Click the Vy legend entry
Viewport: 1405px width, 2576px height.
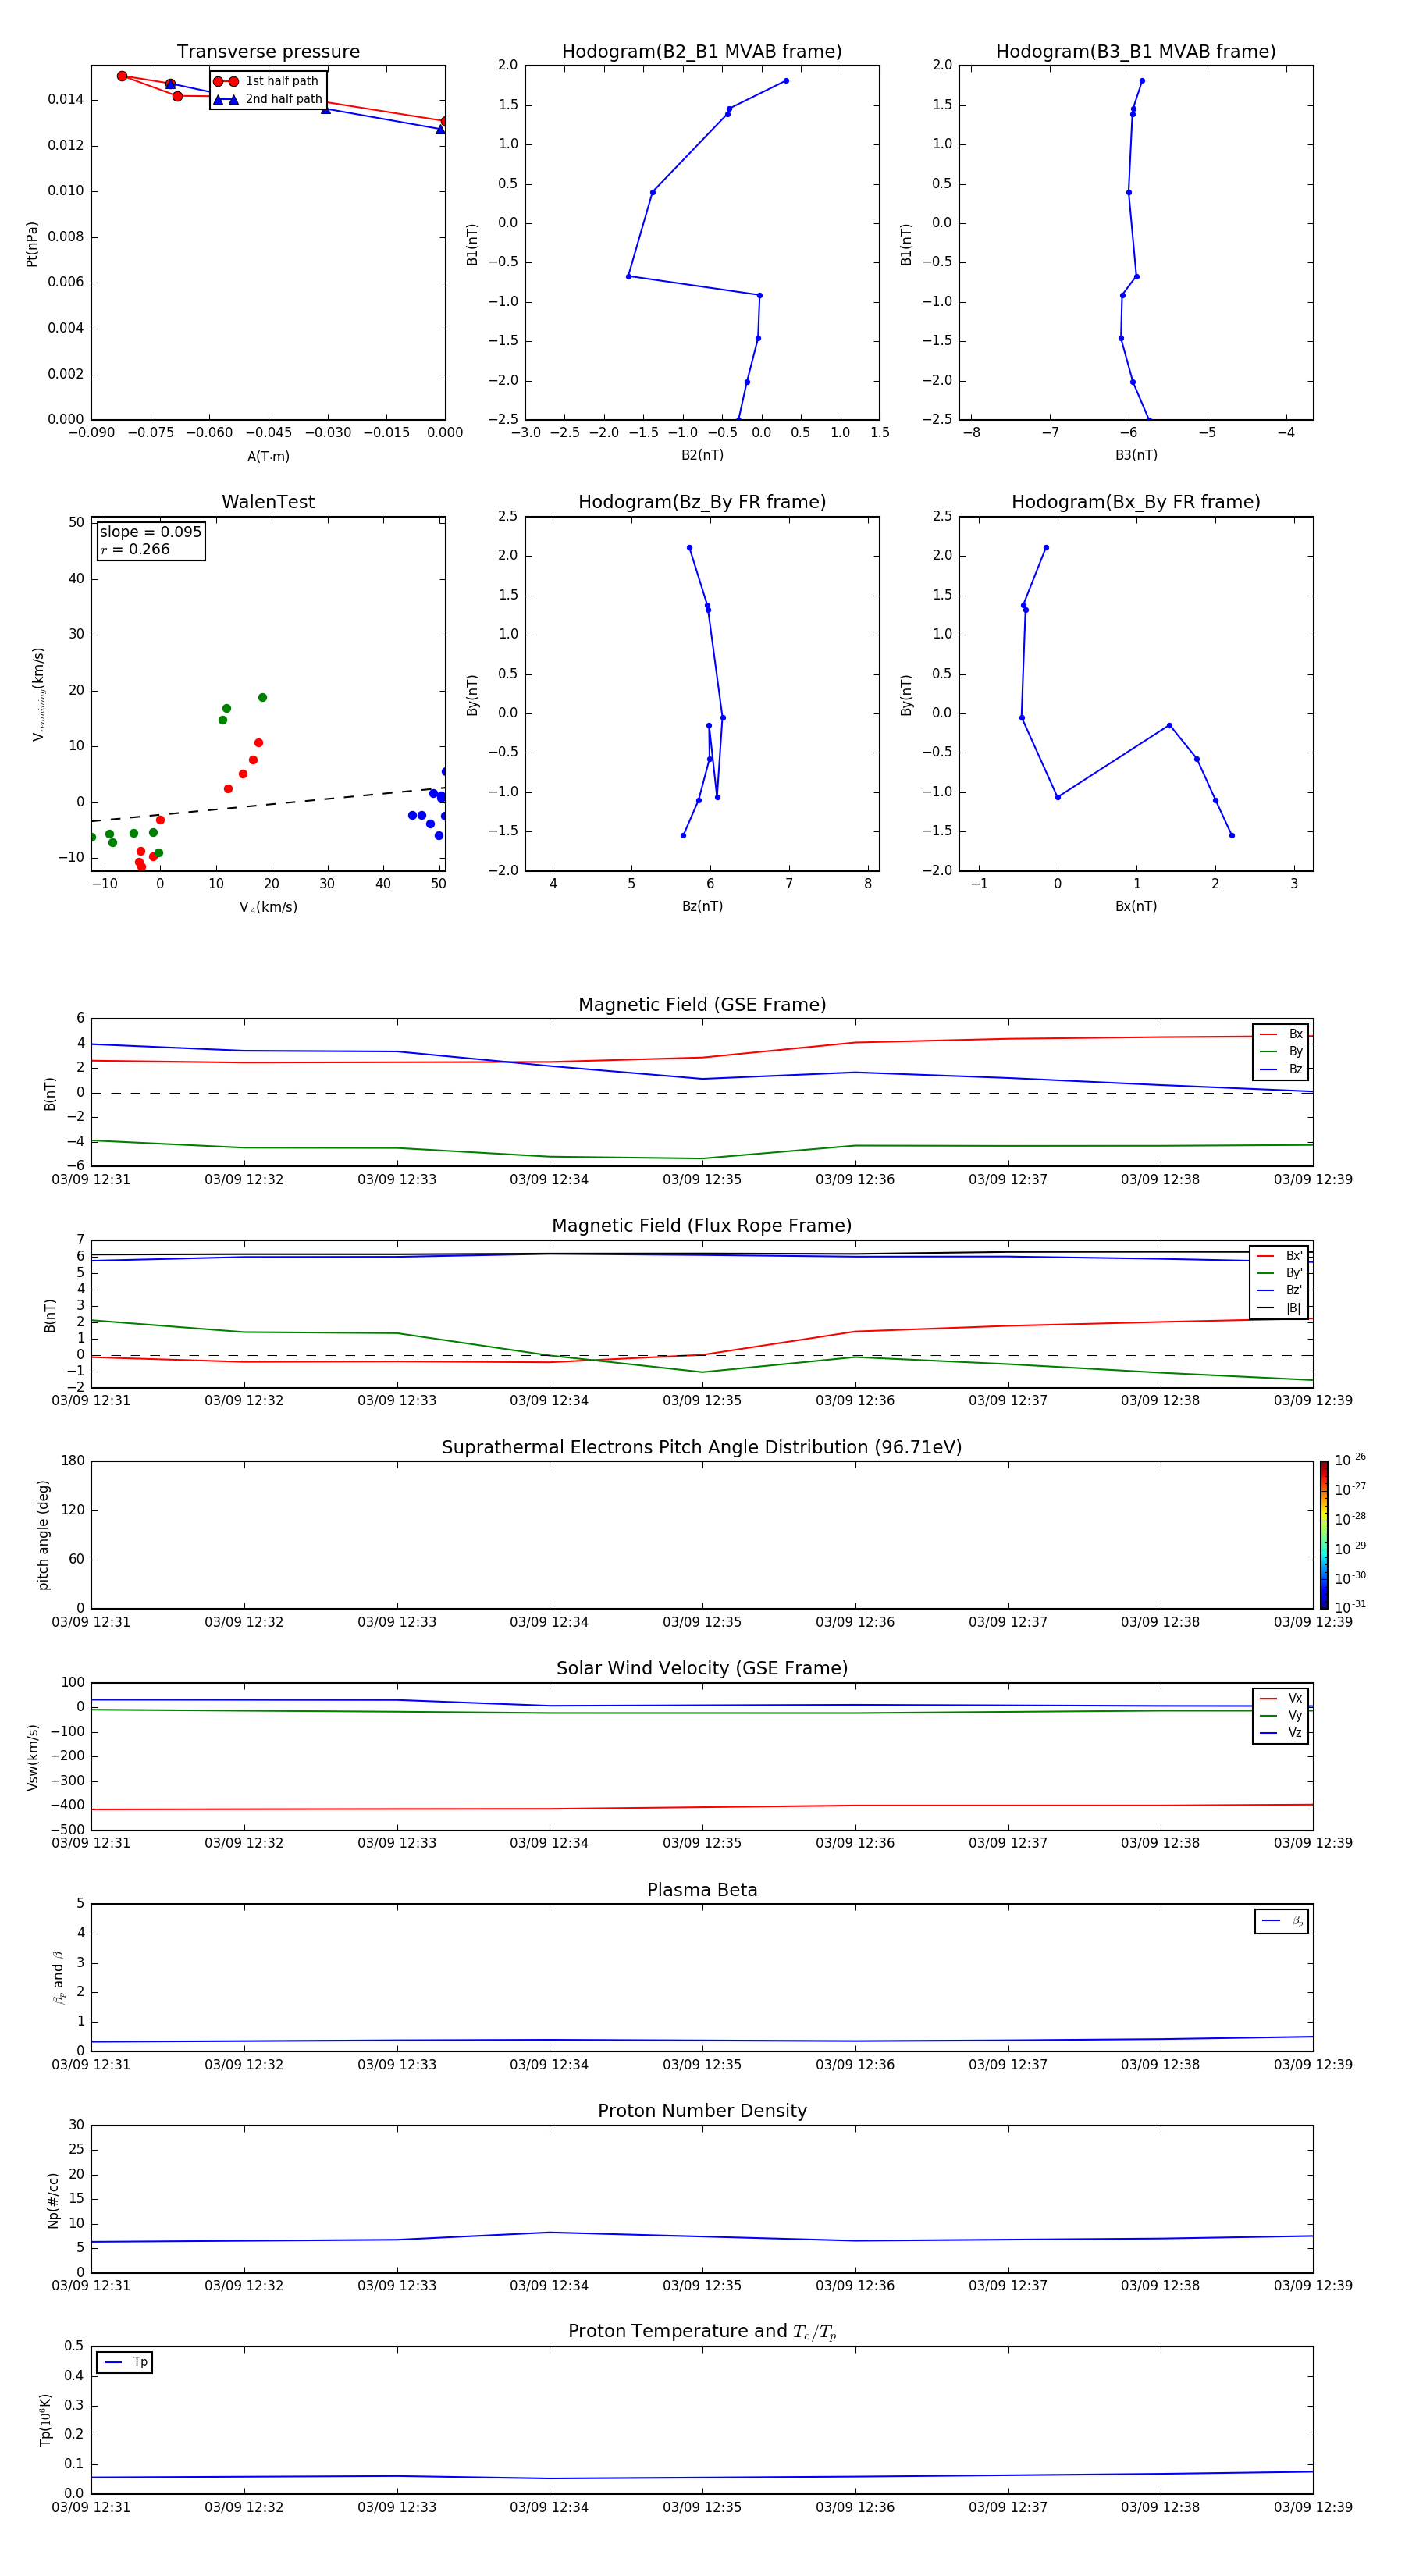tap(1281, 1715)
